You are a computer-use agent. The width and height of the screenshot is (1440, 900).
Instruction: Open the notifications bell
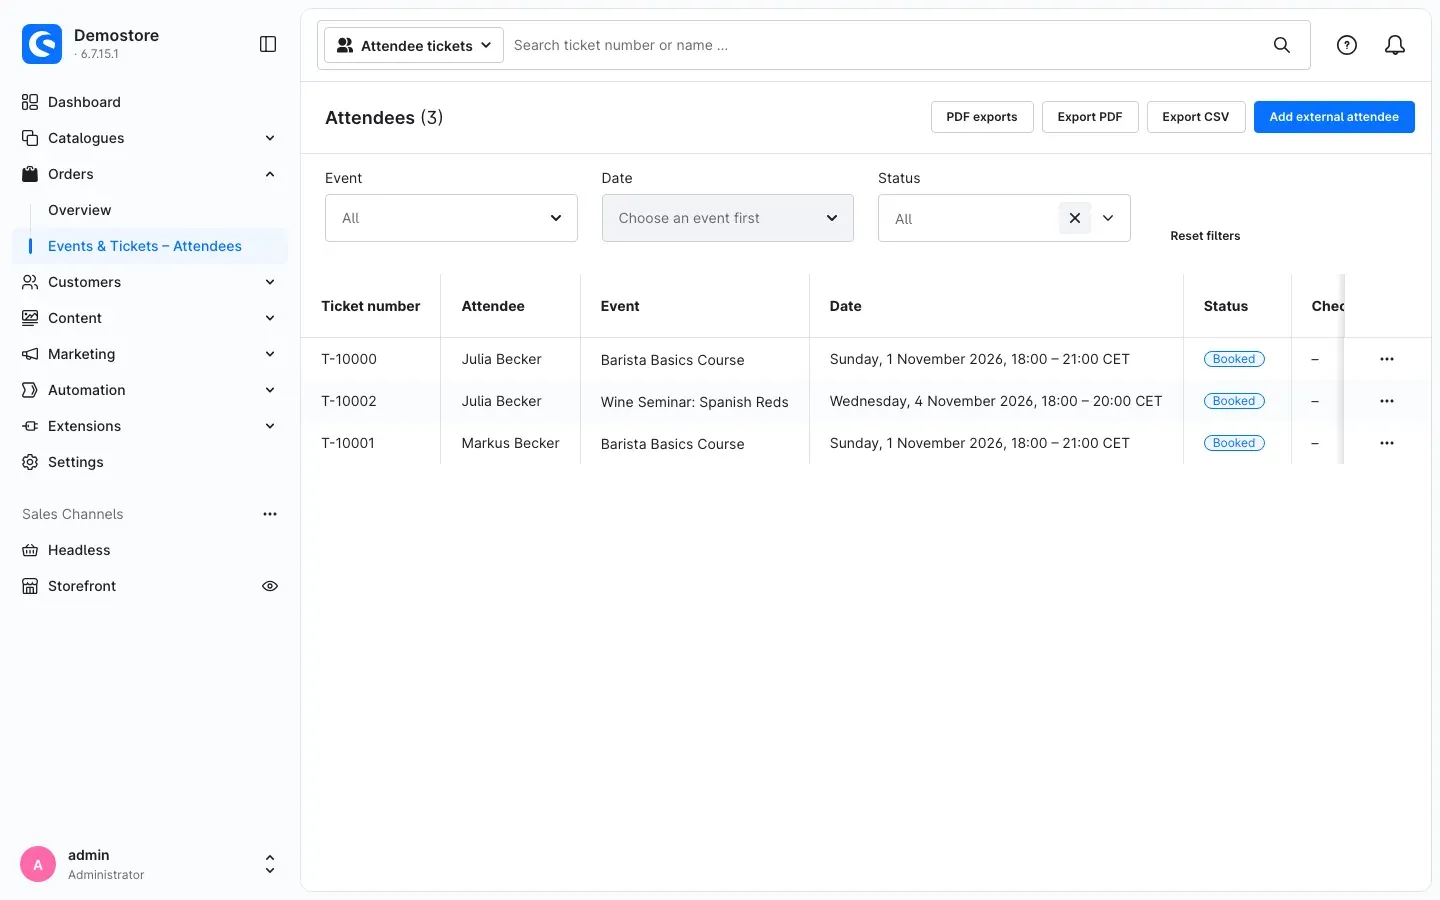pos(1395,45)
